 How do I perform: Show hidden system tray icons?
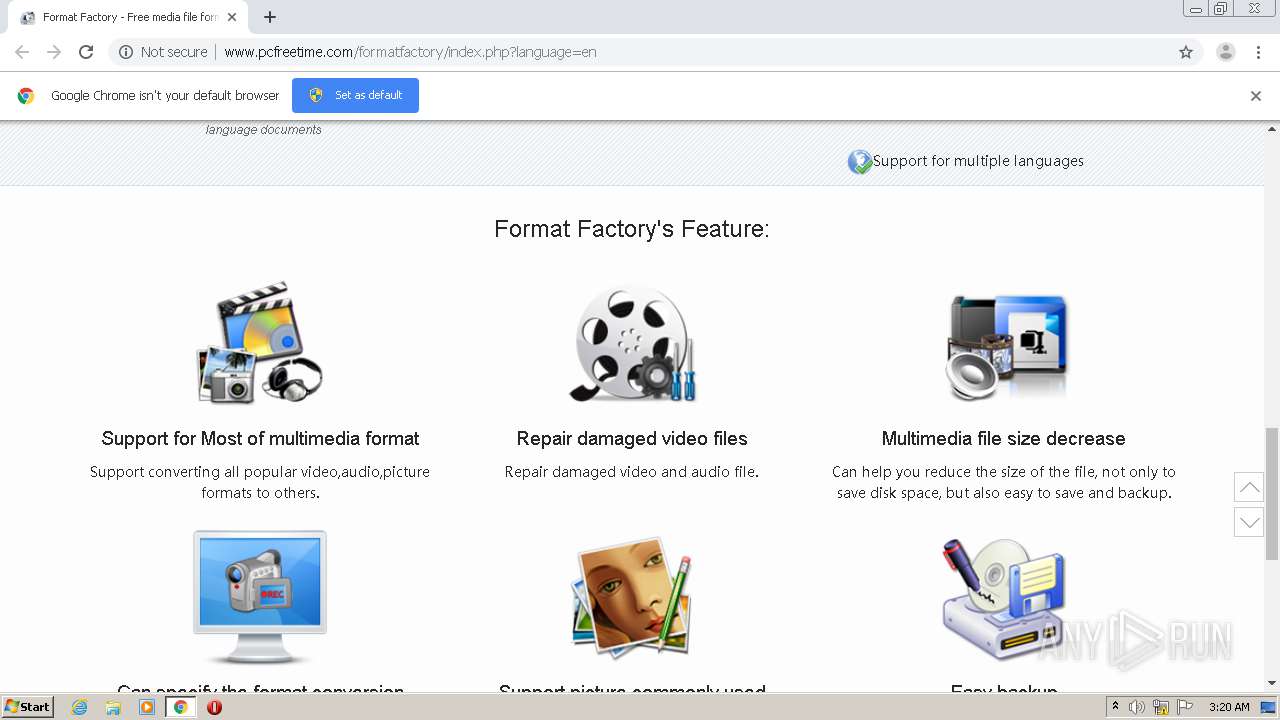pyautogui.click(x=1115, y=707)
